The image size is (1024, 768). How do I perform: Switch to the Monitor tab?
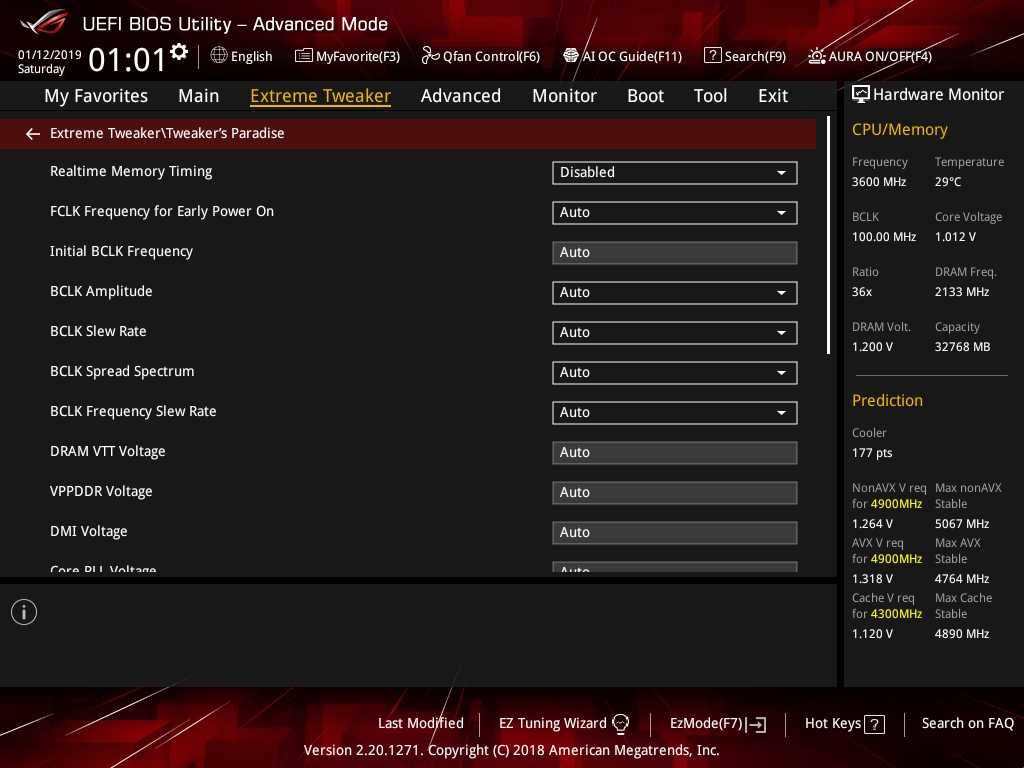(564, 96)
